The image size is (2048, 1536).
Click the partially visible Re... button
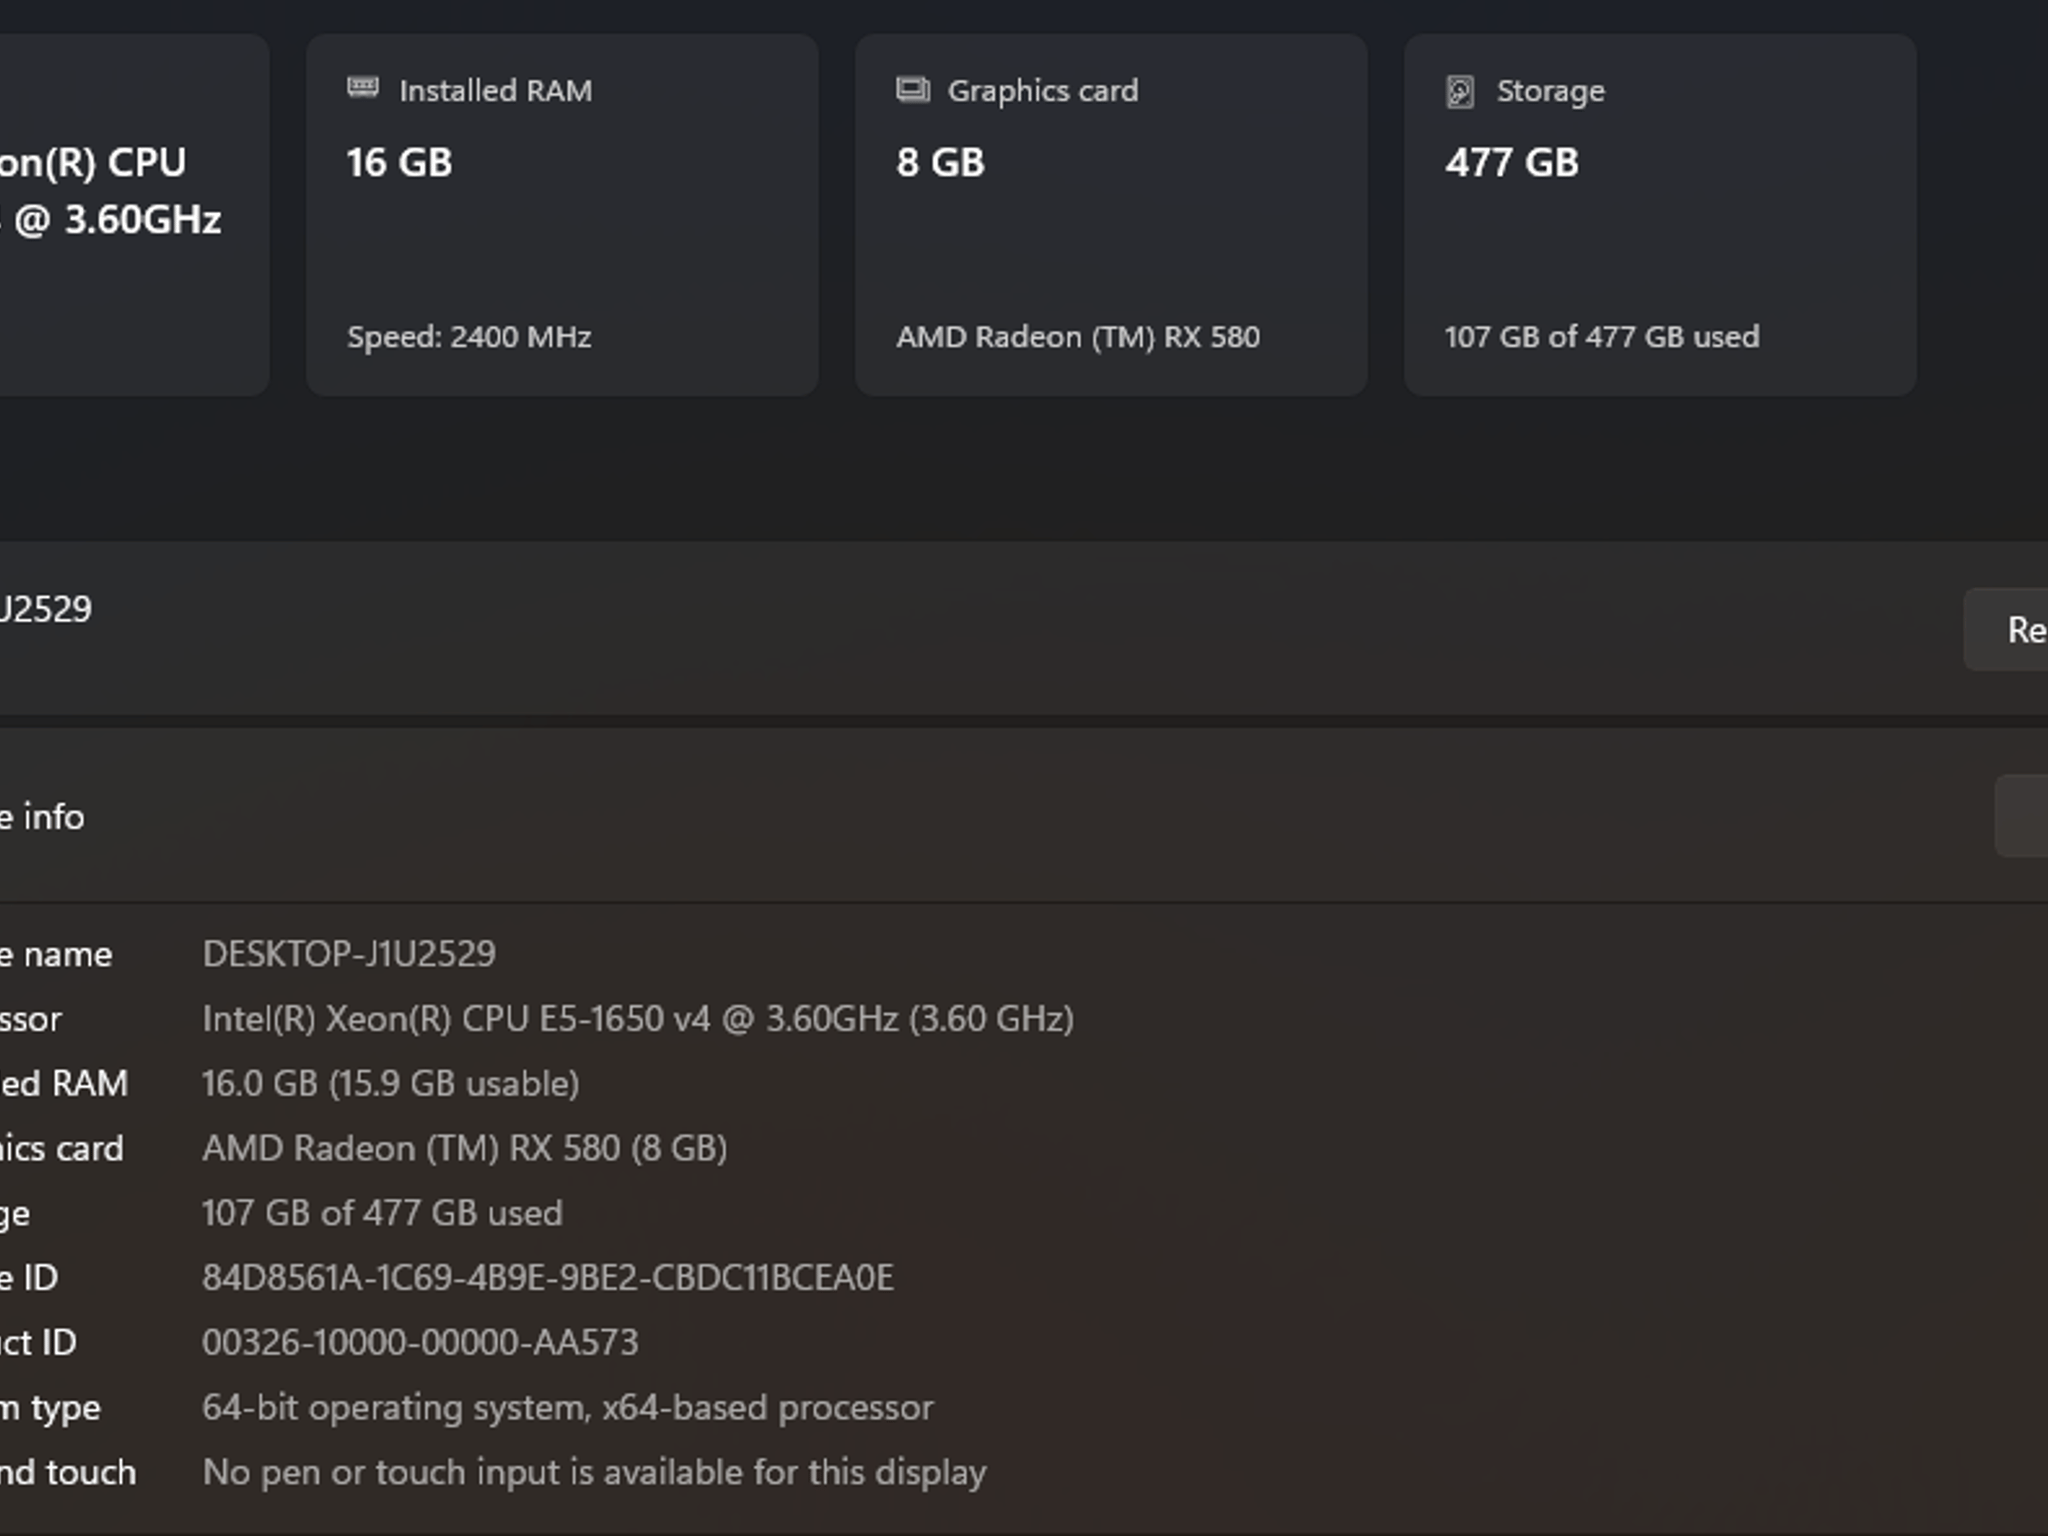(x=2006, y=630)
